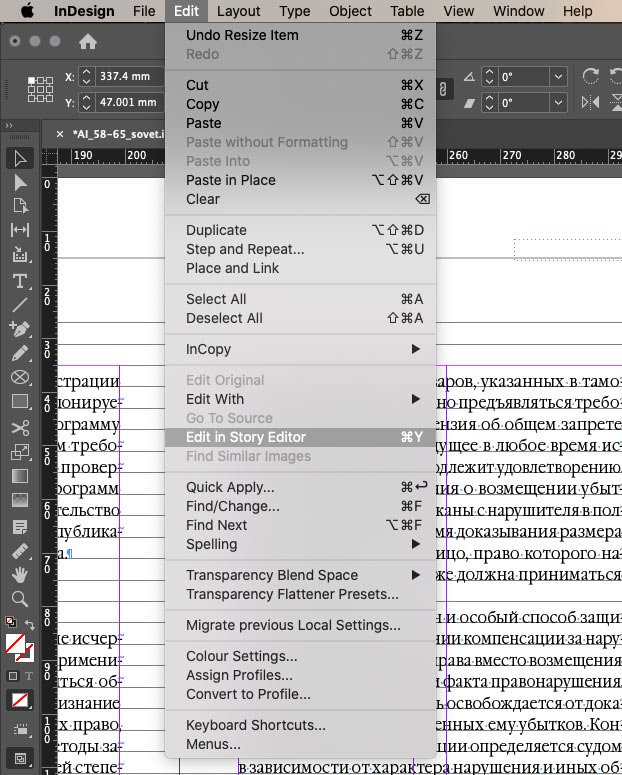Viewport: 622px width, 775px height.
Task: Choose Undo Resize Item
Action: pos(300,35)
